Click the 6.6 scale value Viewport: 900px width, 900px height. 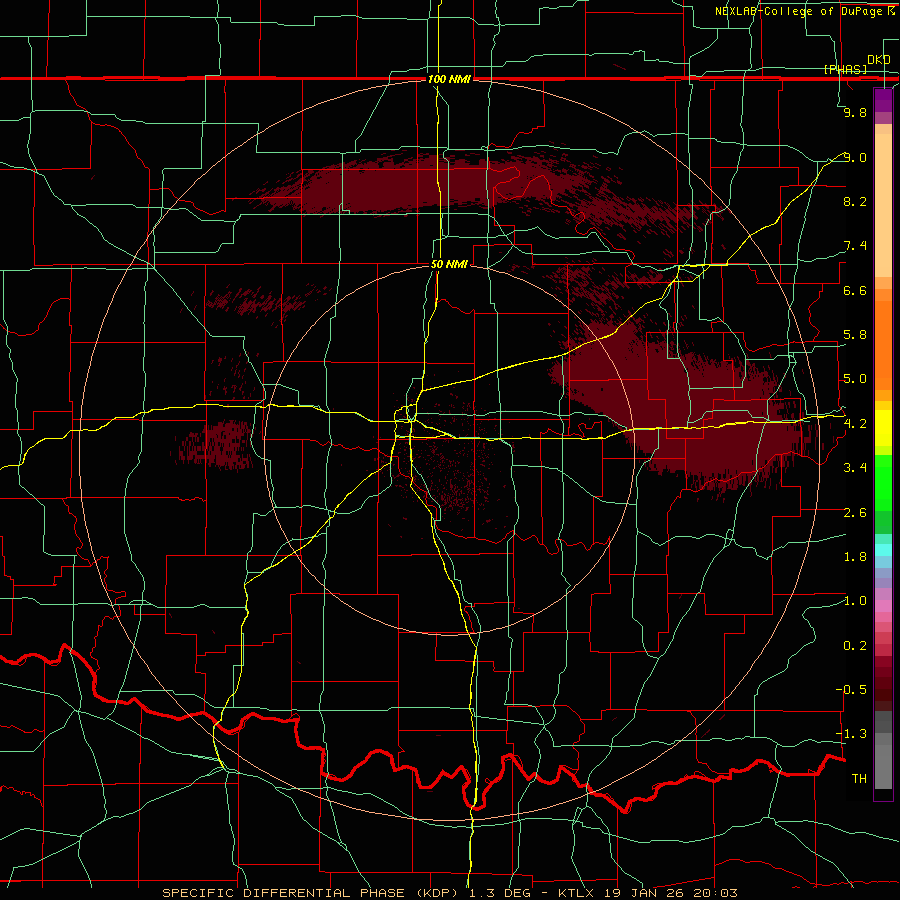[855, 290]
